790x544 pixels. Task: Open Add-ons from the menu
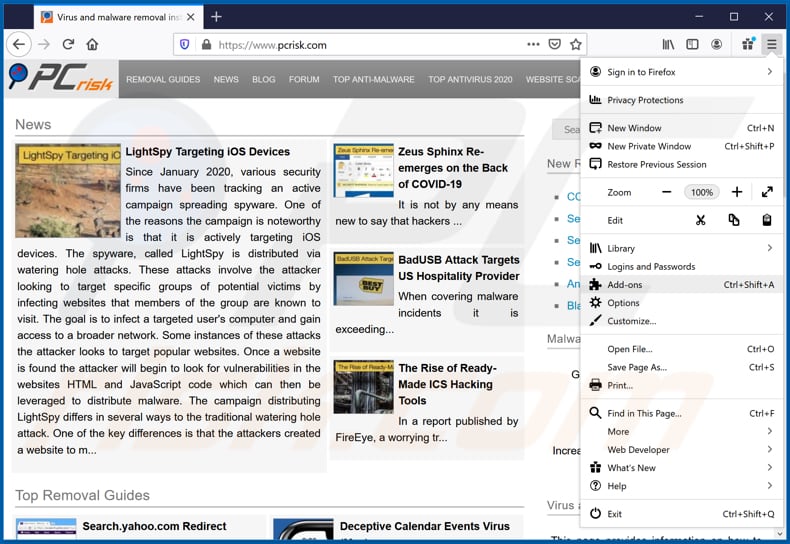(625, 285)
